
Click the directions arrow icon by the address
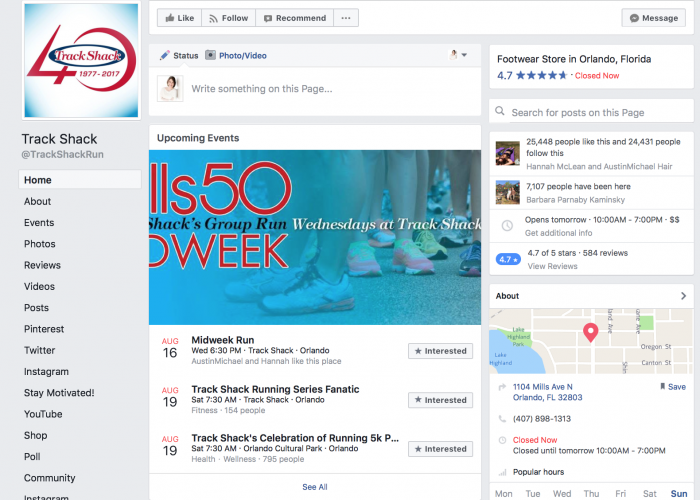tap(502, 387)
